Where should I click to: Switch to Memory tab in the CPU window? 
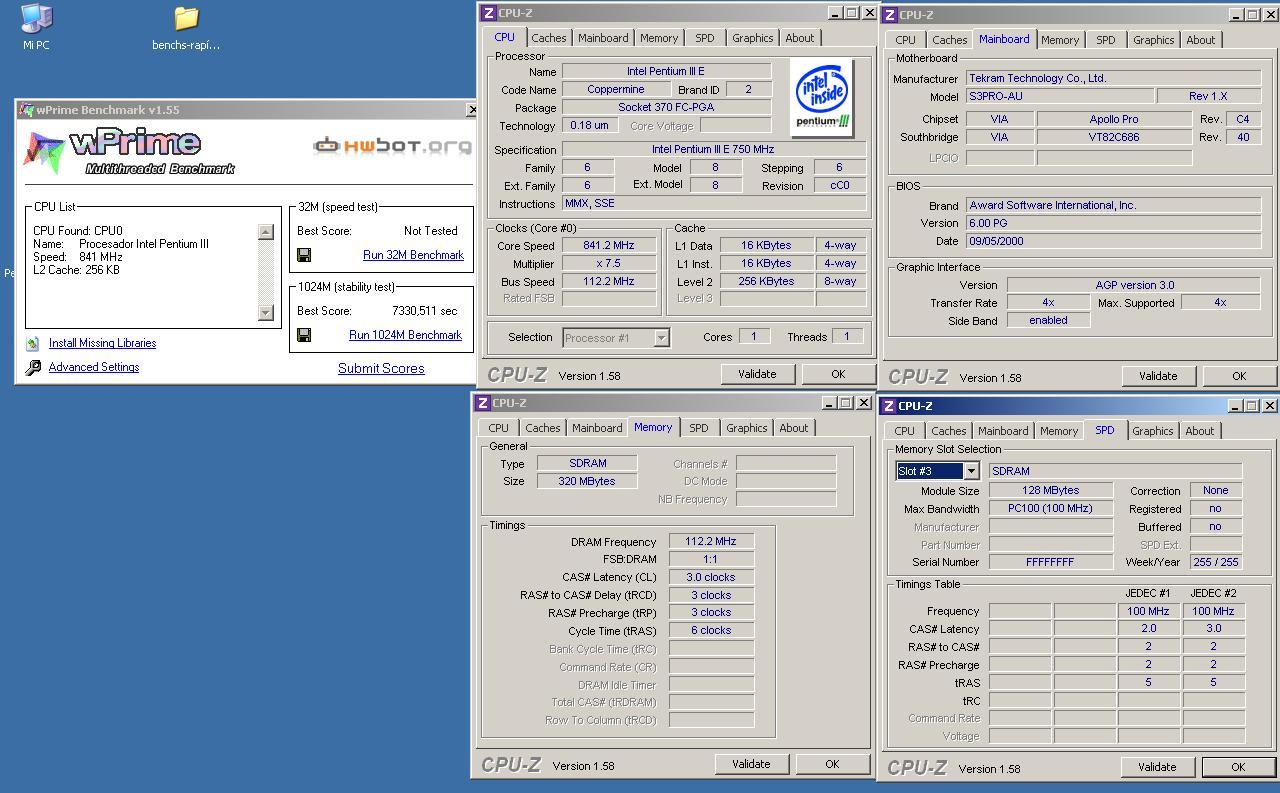click(x=659, y=38)
